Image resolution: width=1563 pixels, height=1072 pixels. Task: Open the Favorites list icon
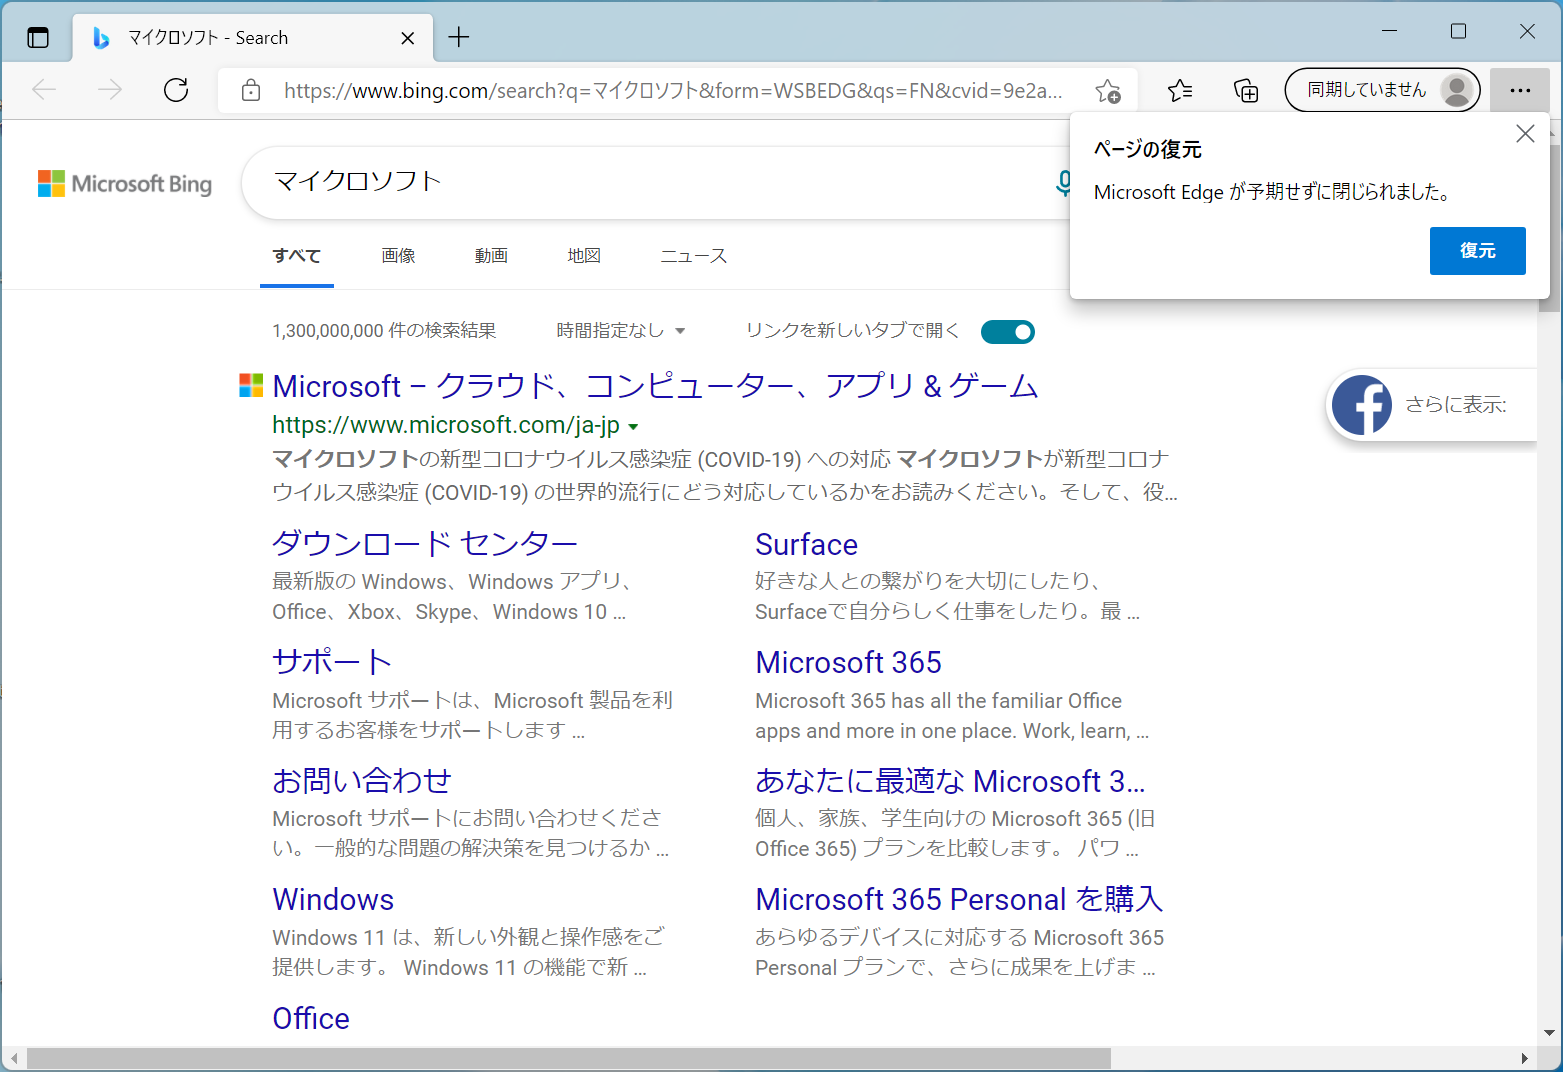1180,91
